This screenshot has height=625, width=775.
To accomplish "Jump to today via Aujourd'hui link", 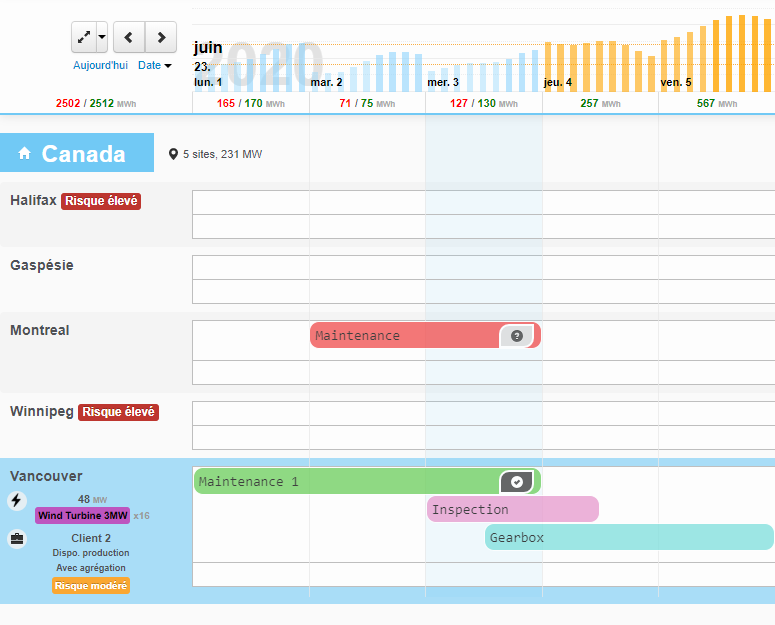I will (100, 65).
